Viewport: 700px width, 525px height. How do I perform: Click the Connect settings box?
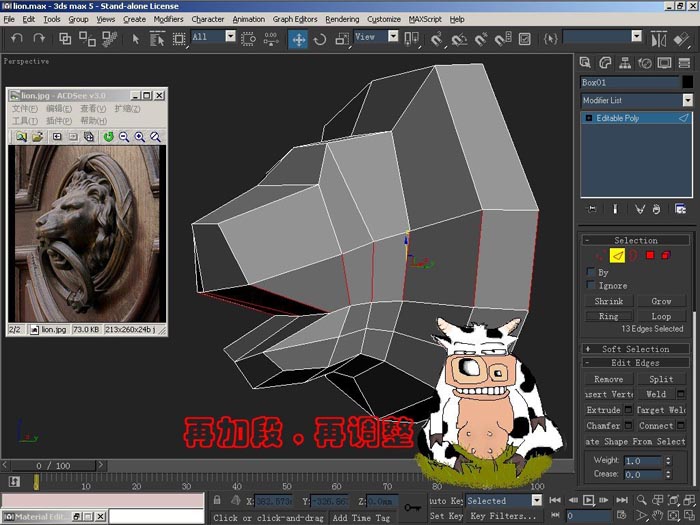pos(681,425)
